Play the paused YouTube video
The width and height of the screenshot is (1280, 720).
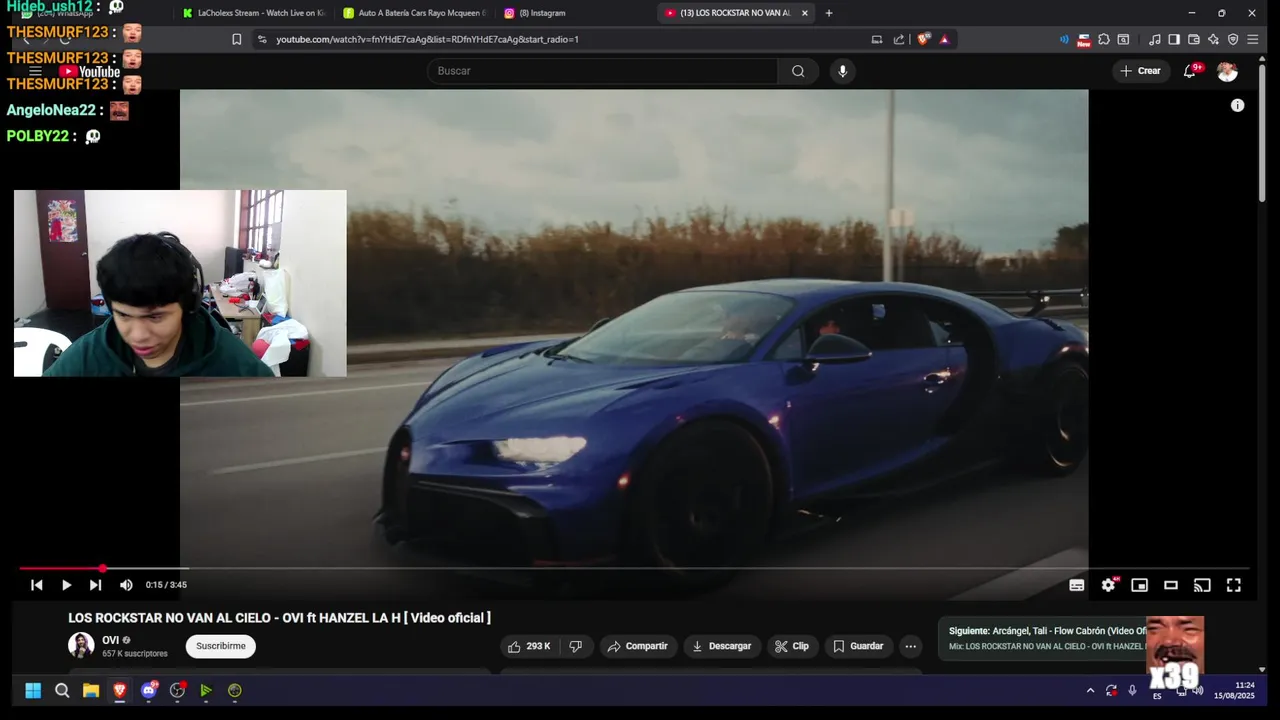coord(66,585)
